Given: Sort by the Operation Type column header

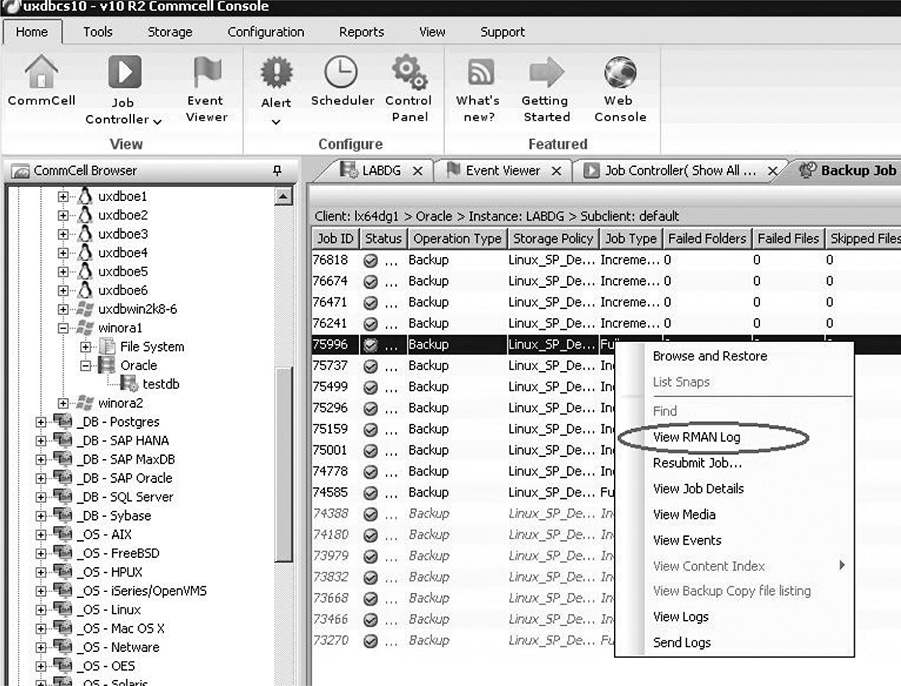Looking at the screenshot, I should [x=457, y=238].
